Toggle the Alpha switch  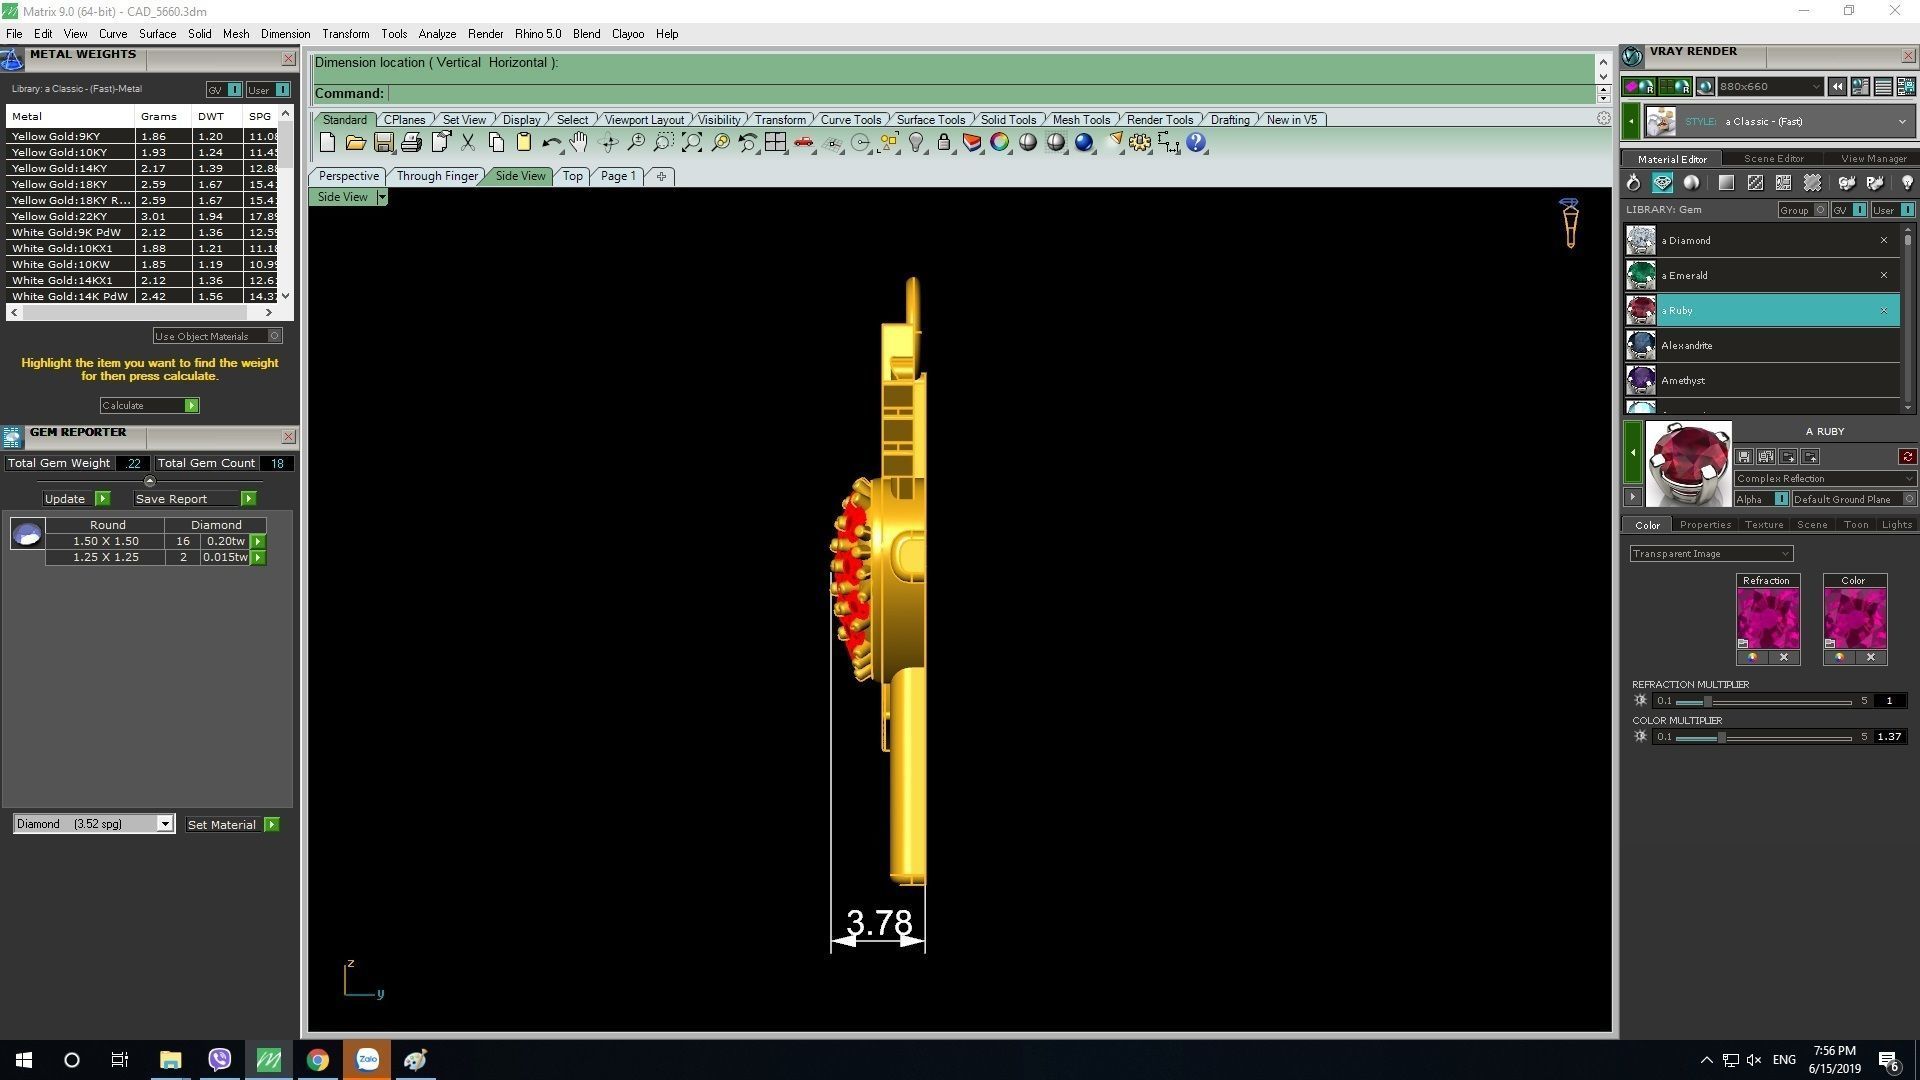(1781, 499)
